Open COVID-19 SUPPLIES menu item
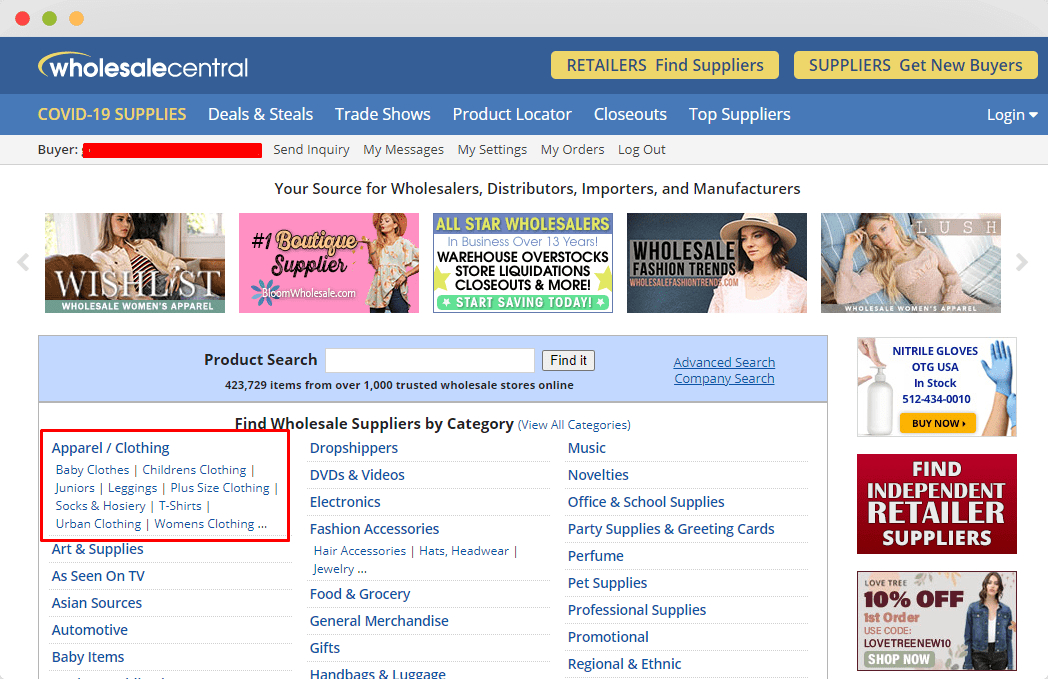1048x679 pixels. click(112, 114)
